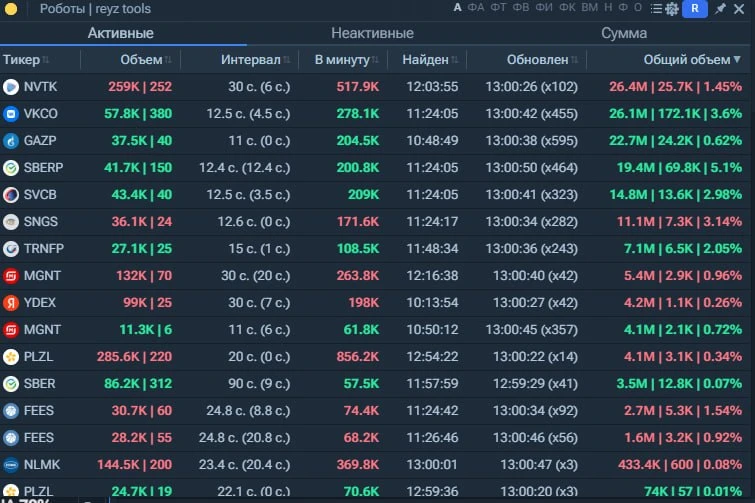Click the VKCO ticker logo
Viewport: 755px width, 503px height.
coord(11,114)
